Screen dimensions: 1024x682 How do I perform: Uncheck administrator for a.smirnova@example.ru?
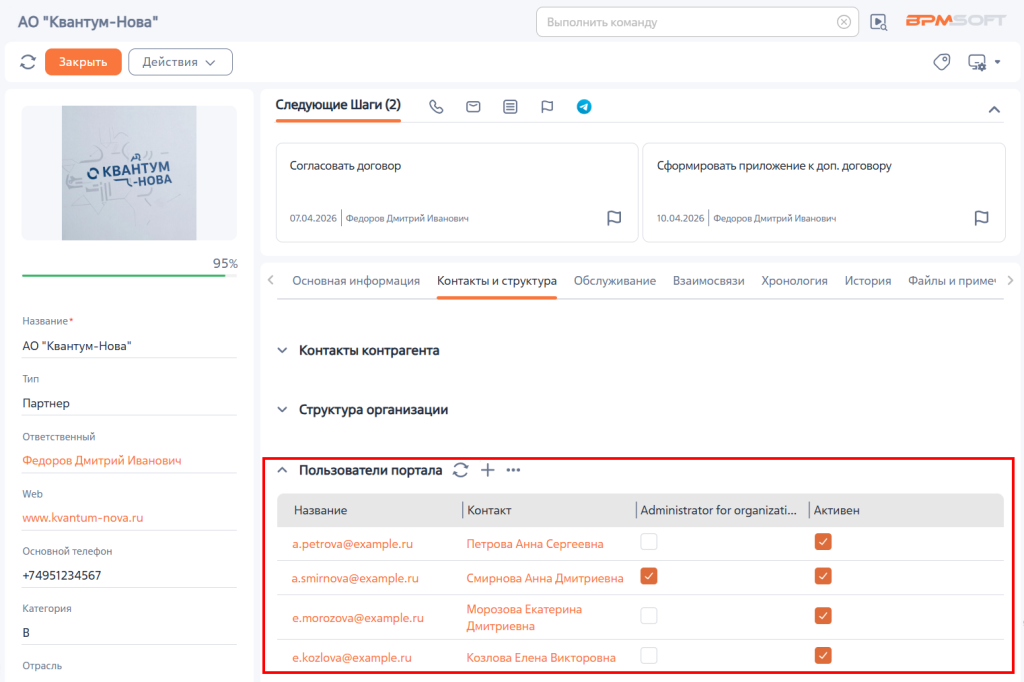(x=648, y=576)
